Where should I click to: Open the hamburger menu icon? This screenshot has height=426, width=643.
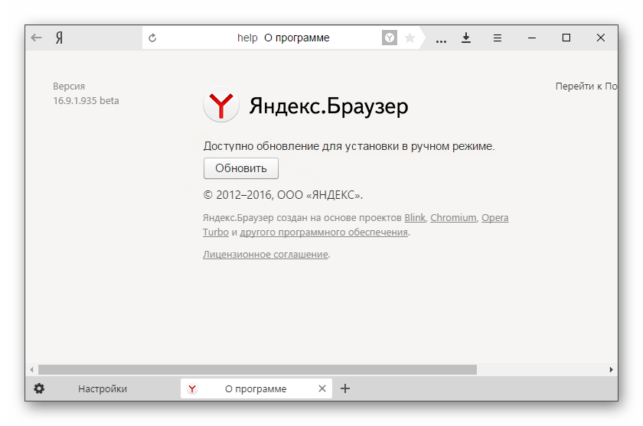(x=497, y=38)
